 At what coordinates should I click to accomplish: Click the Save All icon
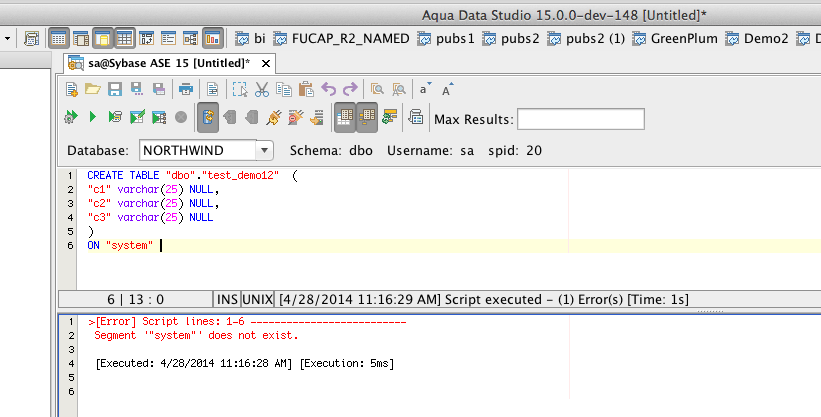coord(159,90)
